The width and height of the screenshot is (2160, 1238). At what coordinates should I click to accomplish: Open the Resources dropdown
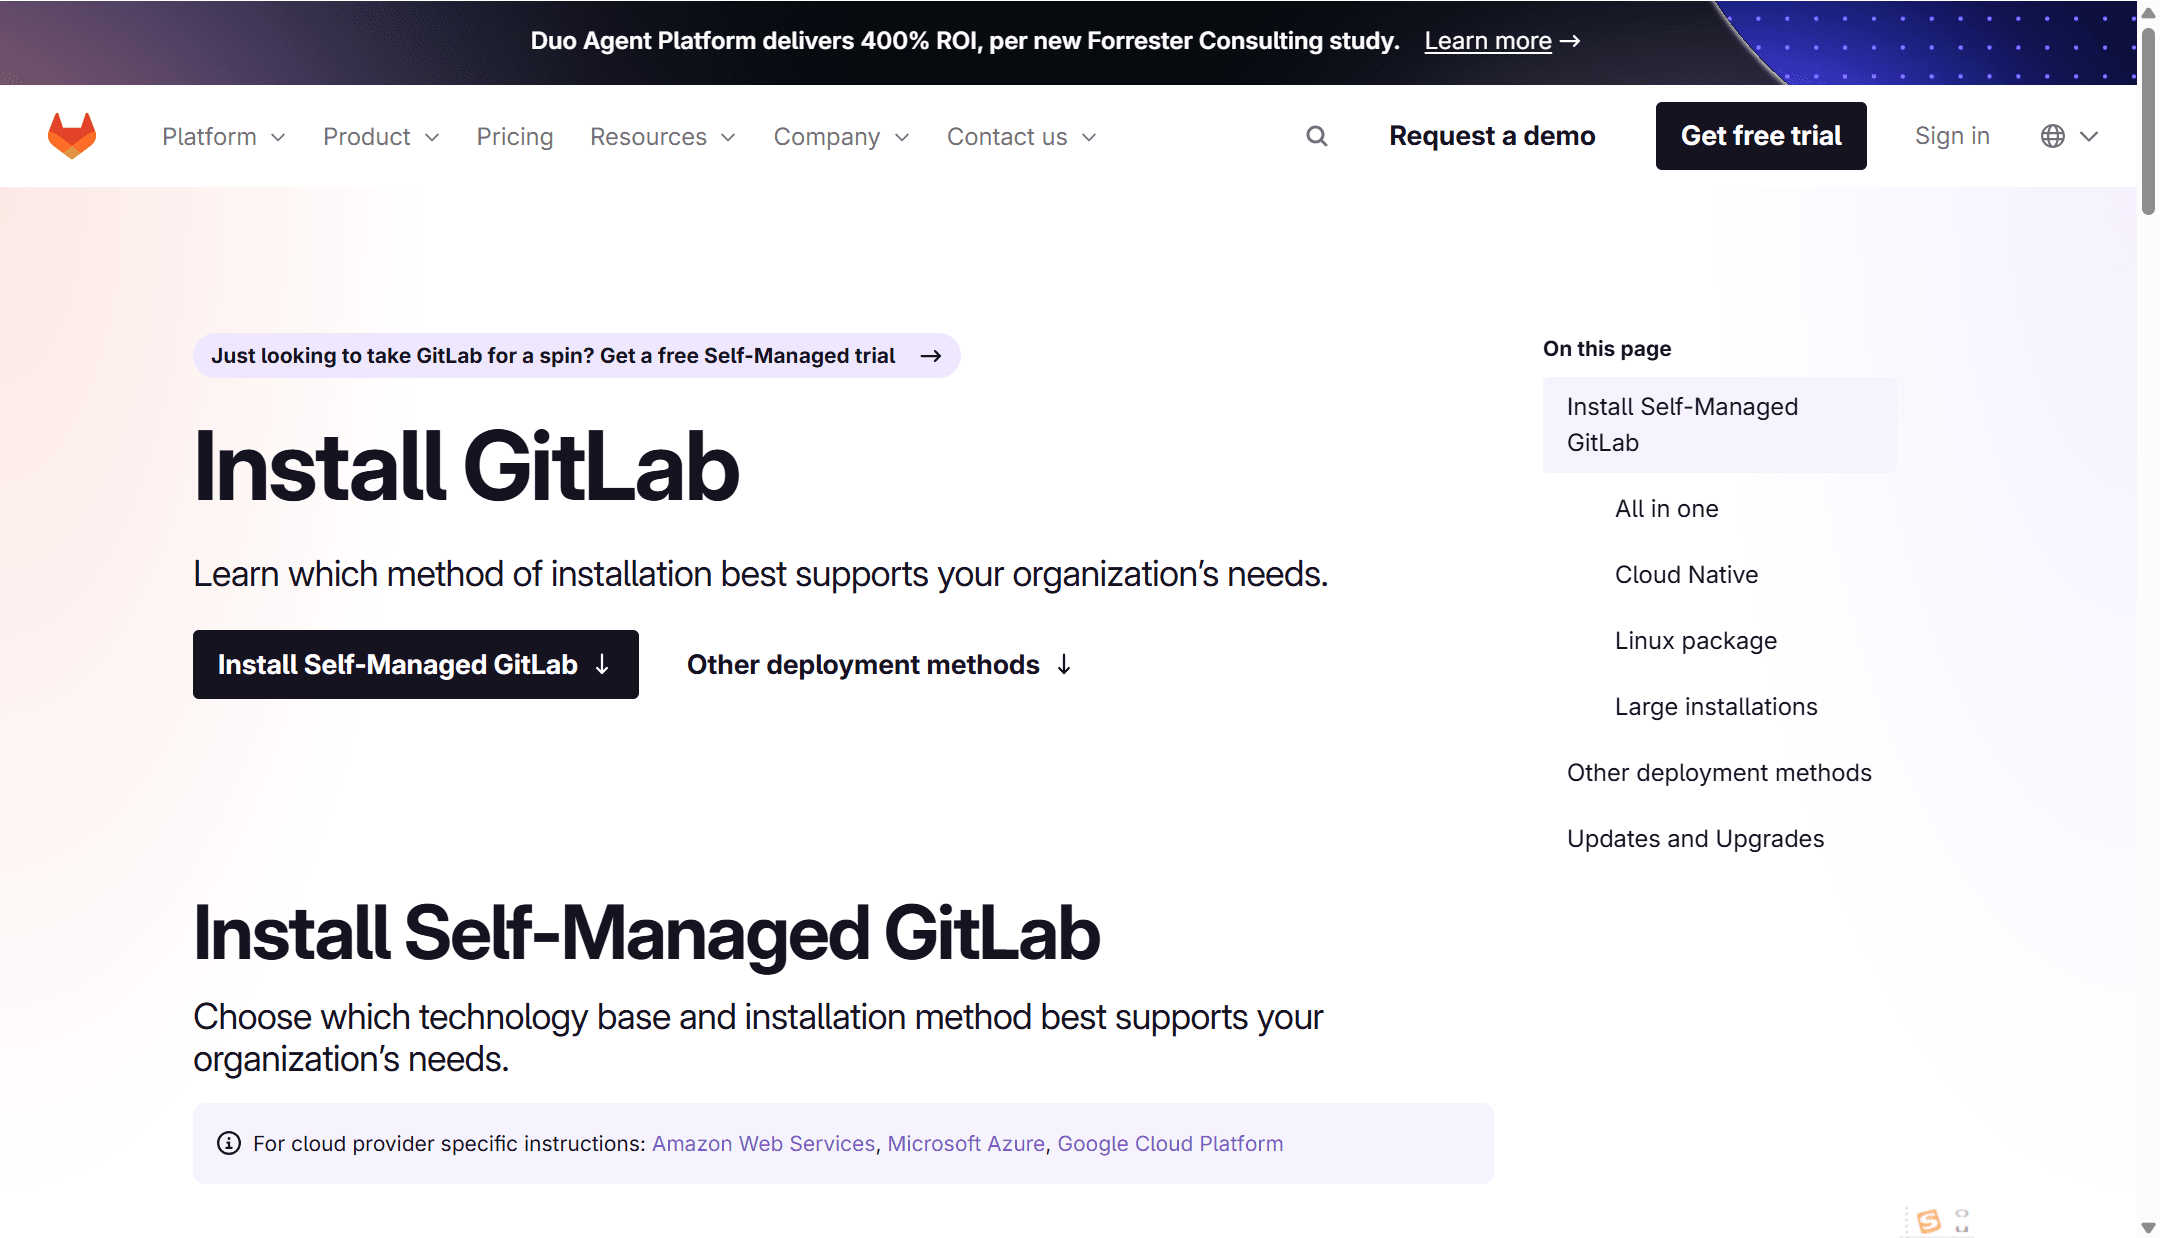tap(663, 136)
